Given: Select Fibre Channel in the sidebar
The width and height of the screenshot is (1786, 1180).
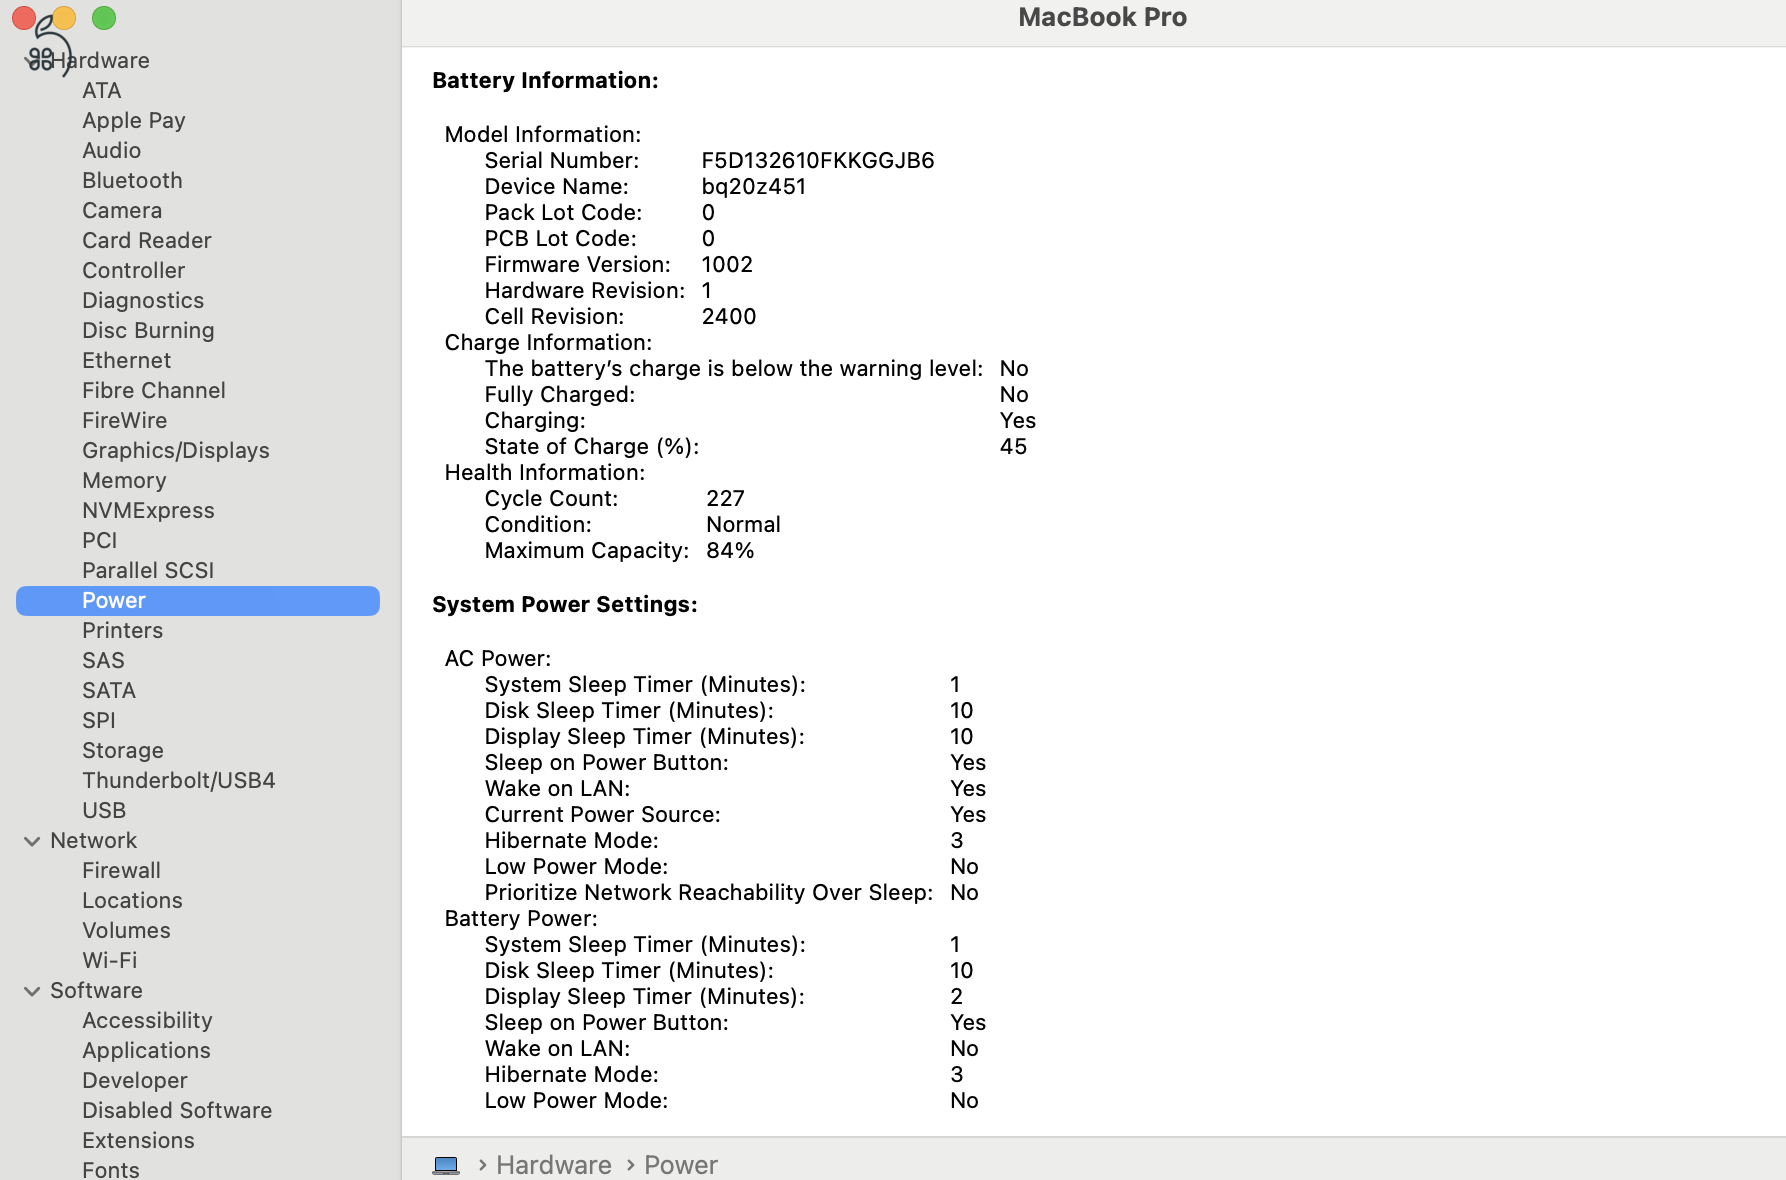Looking at the screenshot, I should pos(154,391).
